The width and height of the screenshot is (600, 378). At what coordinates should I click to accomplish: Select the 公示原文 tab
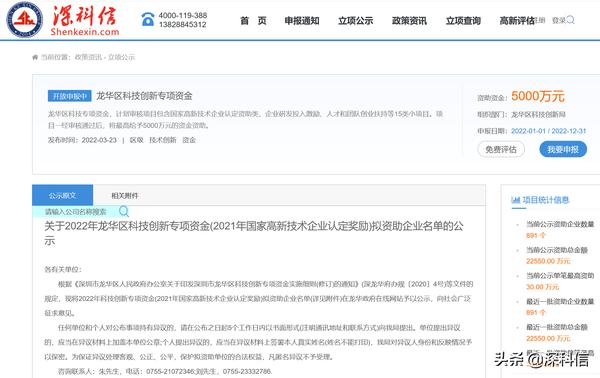coord(62,196)
